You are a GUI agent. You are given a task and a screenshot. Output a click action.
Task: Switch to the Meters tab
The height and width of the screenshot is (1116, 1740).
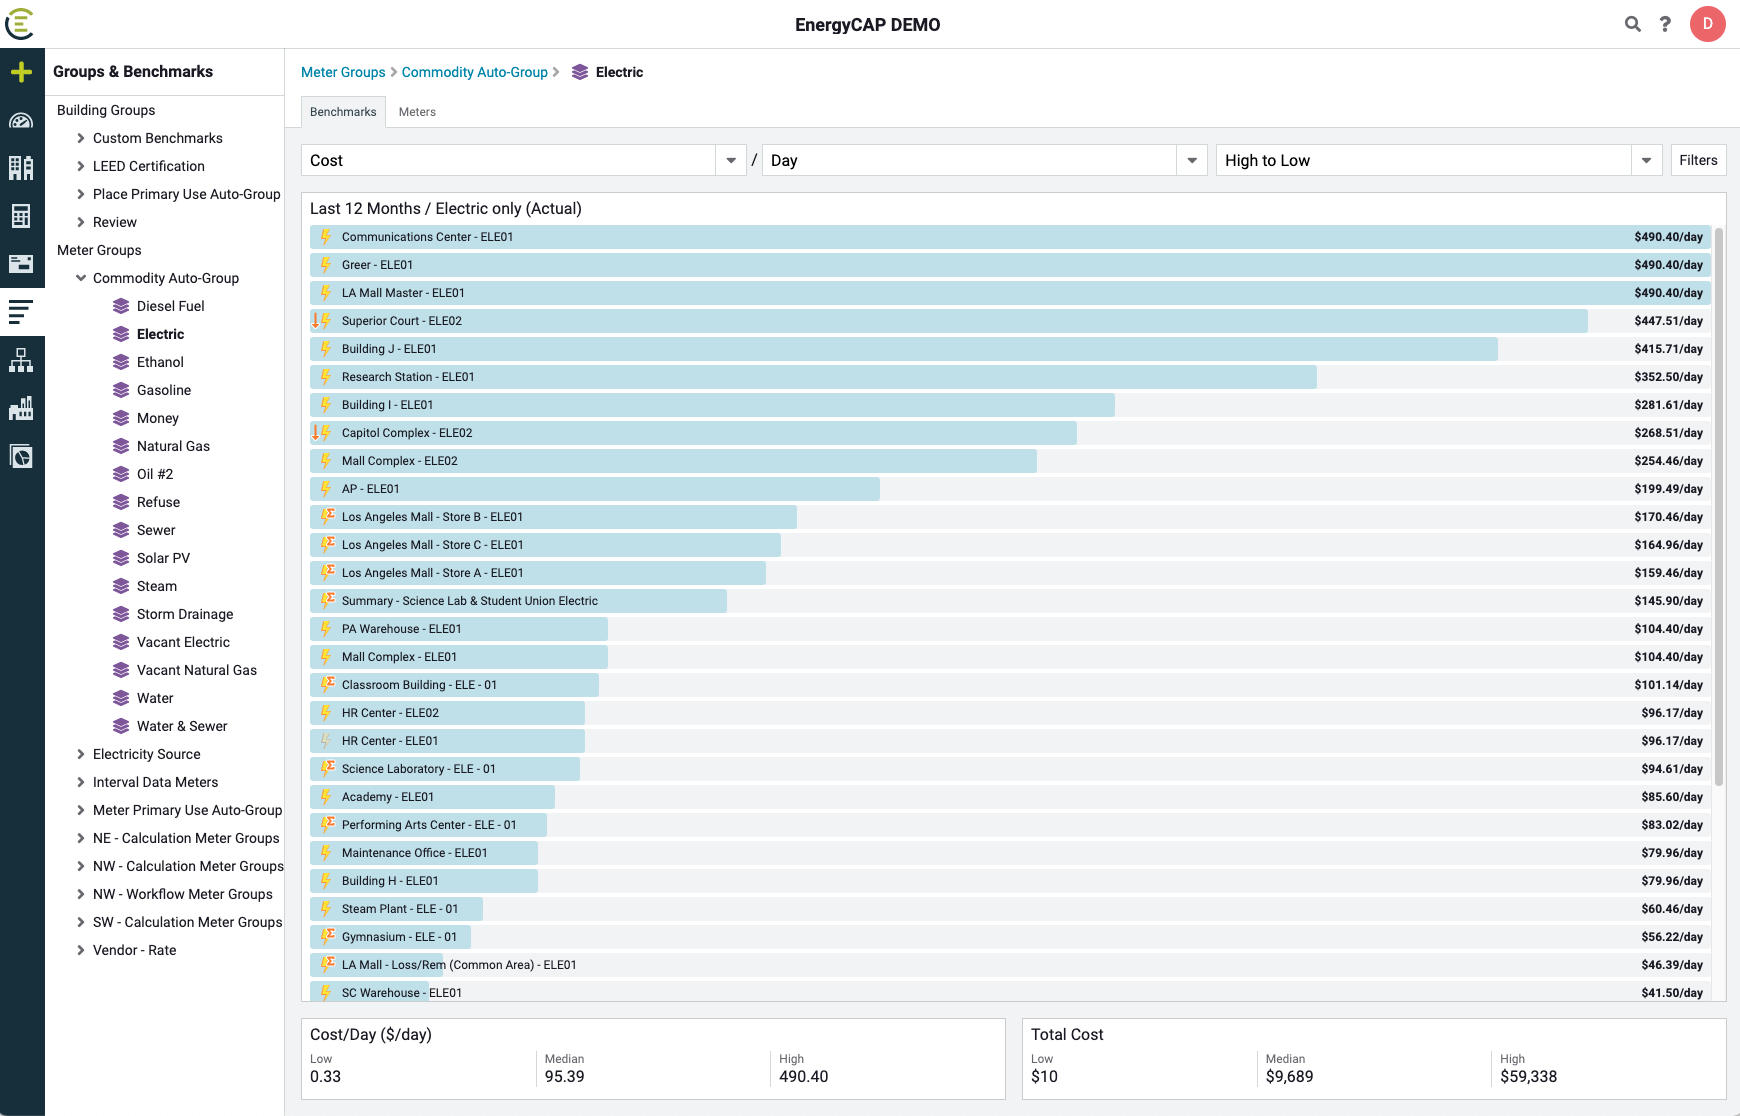417,111
